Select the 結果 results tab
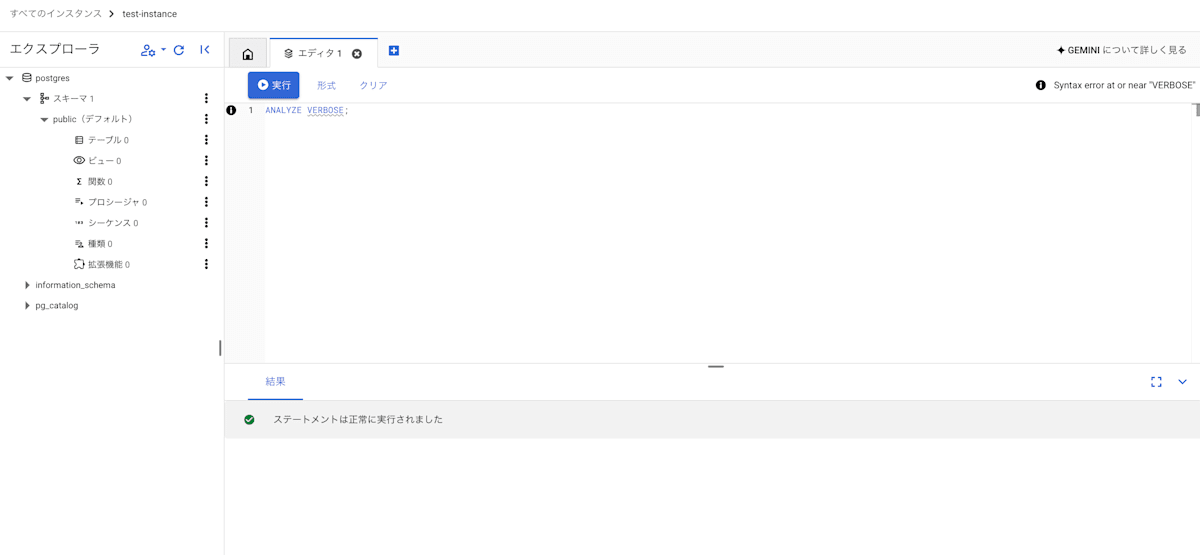Image resolution: width=1200 pixels, height=555 pixels. click(x=275, y=382)
